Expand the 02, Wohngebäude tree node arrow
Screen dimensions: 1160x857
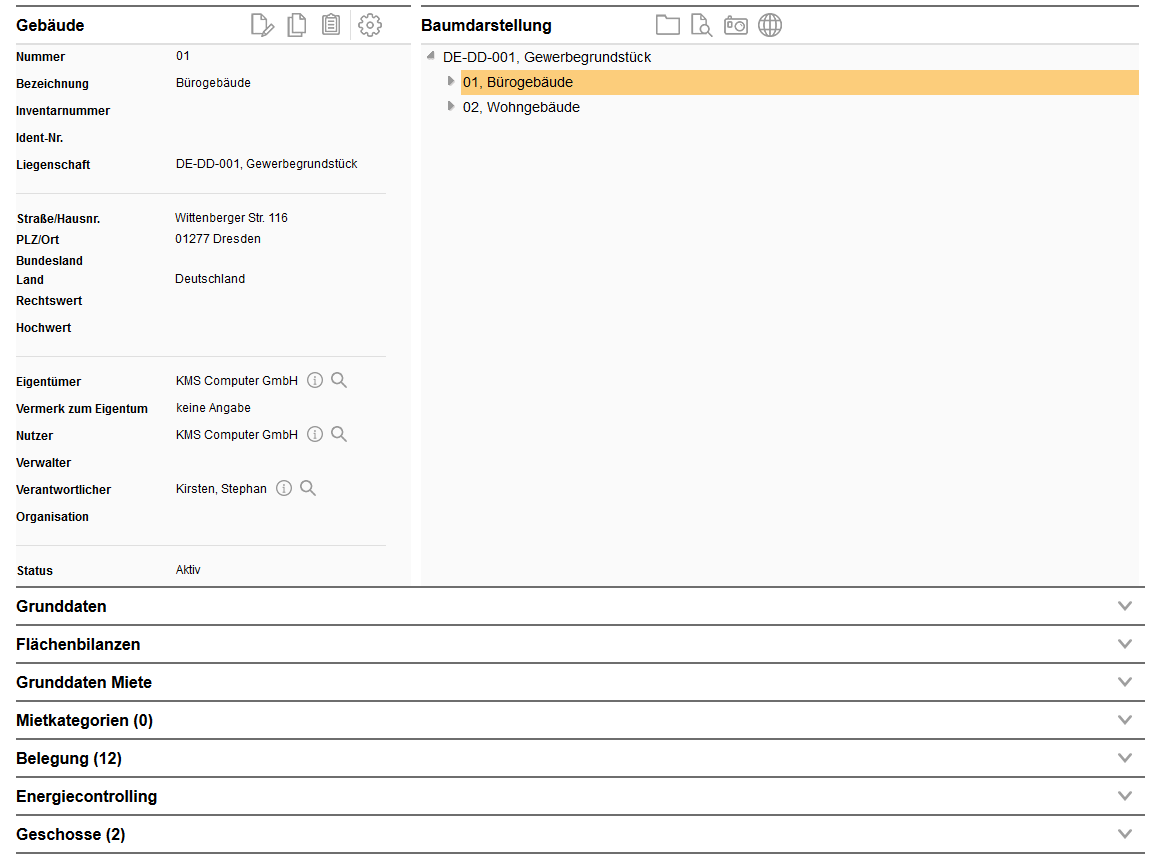[450, 106]
